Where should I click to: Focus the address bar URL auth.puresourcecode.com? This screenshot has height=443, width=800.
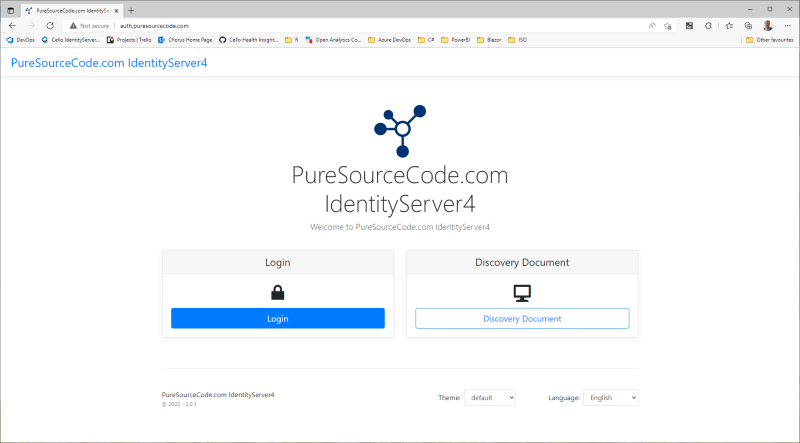[154, 26]
